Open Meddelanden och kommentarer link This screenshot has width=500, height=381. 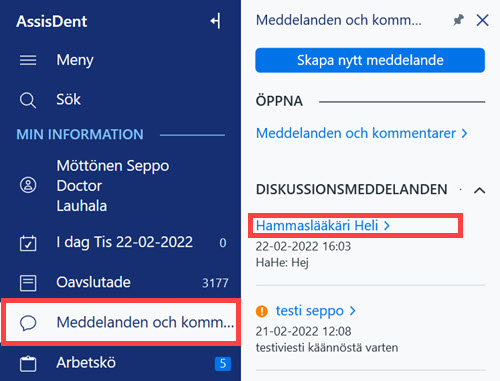[362, 133]
